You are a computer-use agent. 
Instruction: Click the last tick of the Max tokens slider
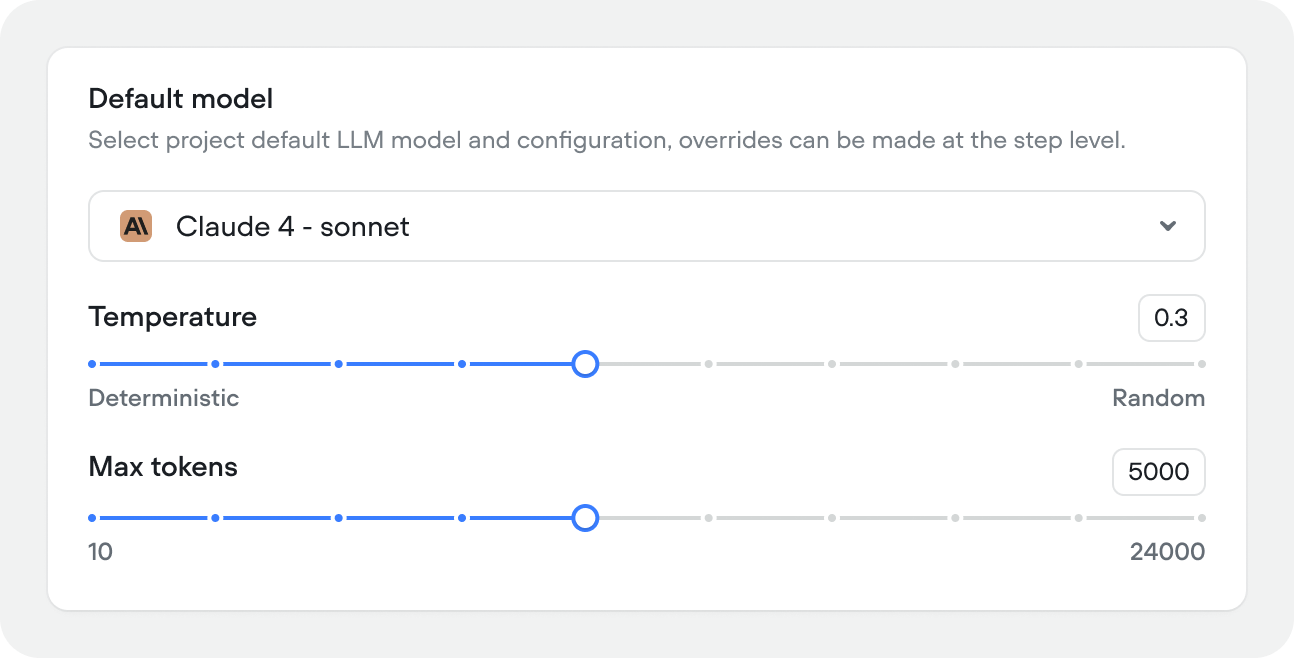pos(1202,518)
